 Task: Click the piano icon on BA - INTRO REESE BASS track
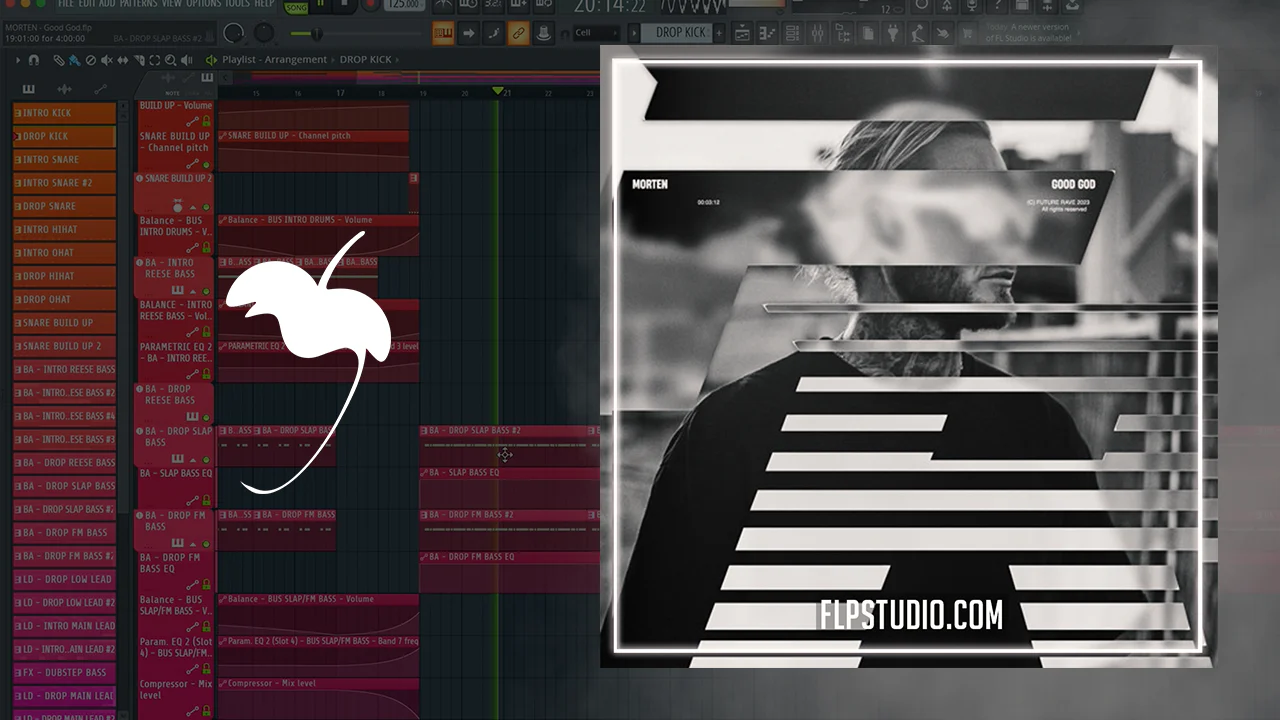pyautogui.click(x=178, y=291)
